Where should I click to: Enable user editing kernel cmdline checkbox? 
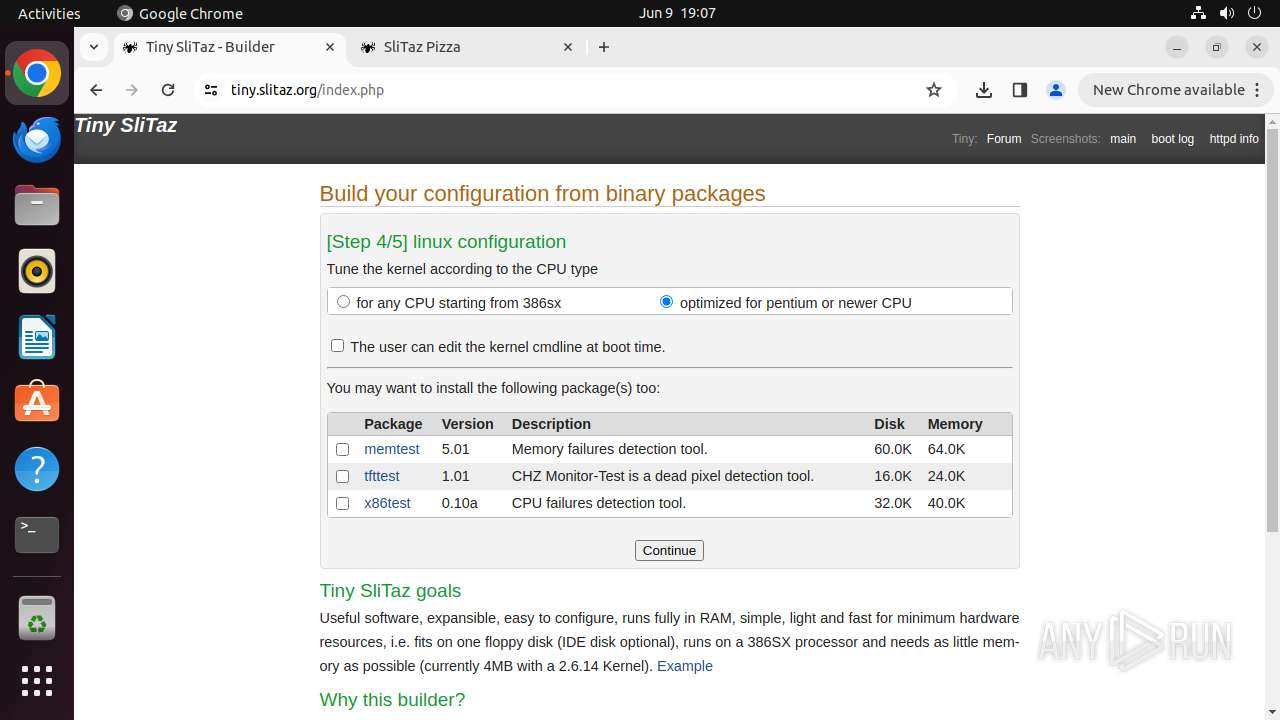(337, 346)
